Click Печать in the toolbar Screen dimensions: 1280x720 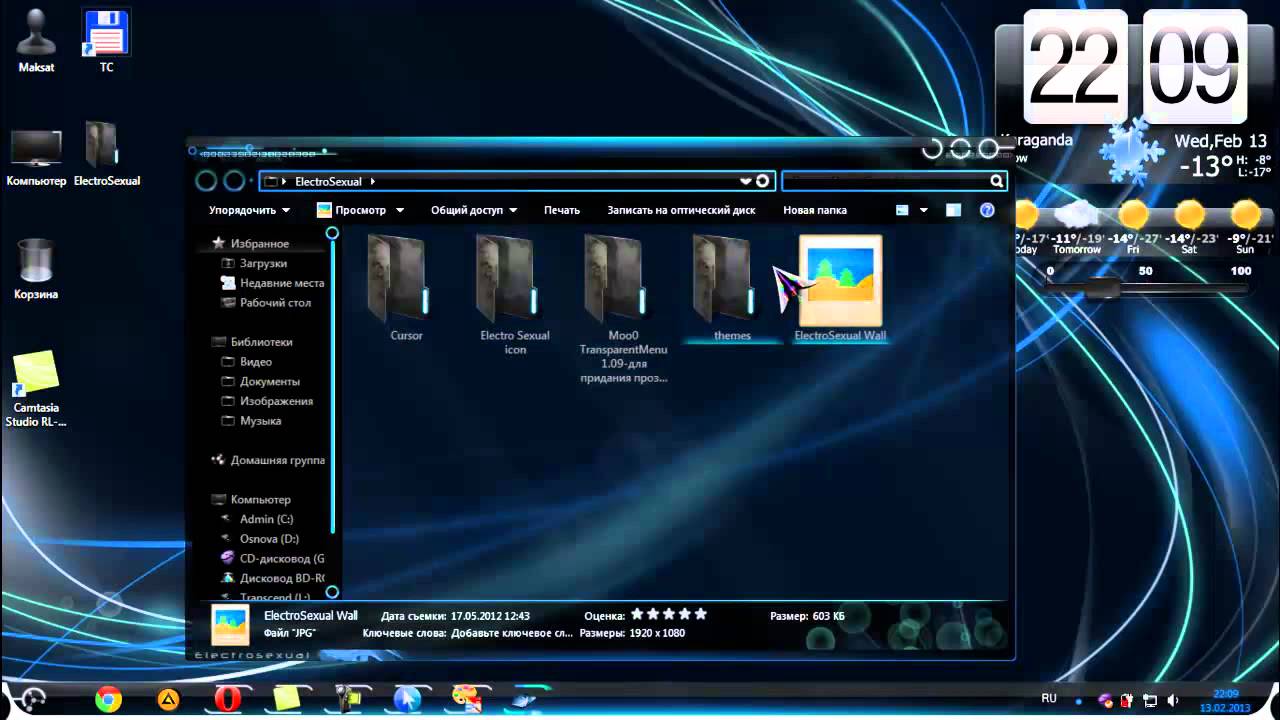[x=562, y=210]
